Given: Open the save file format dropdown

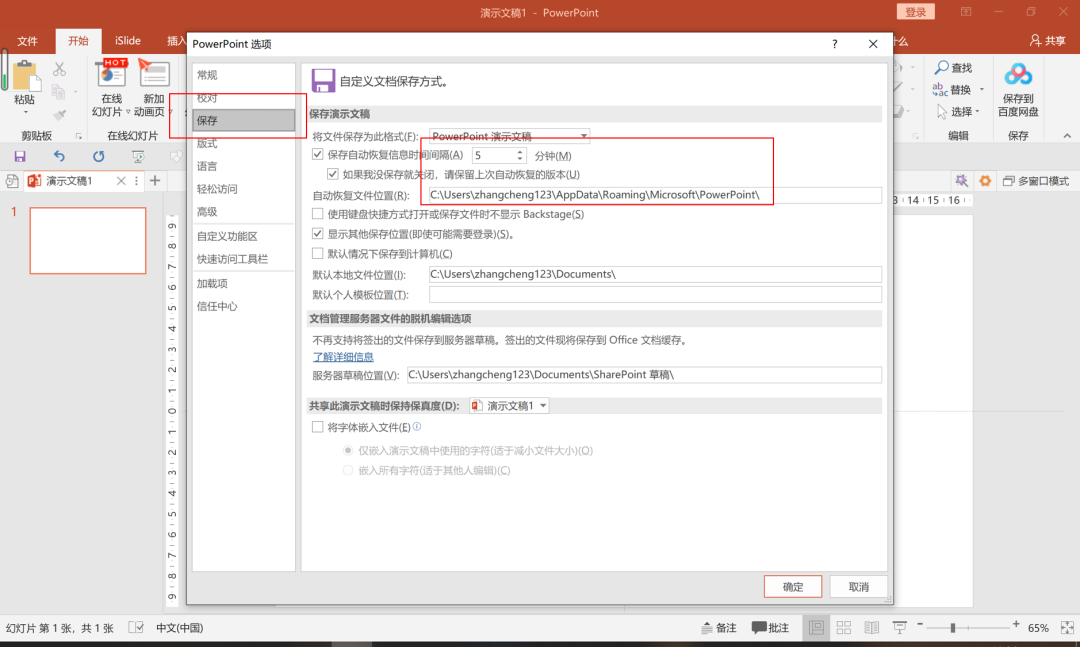Looking at the screenshot, I should point(583,136).
